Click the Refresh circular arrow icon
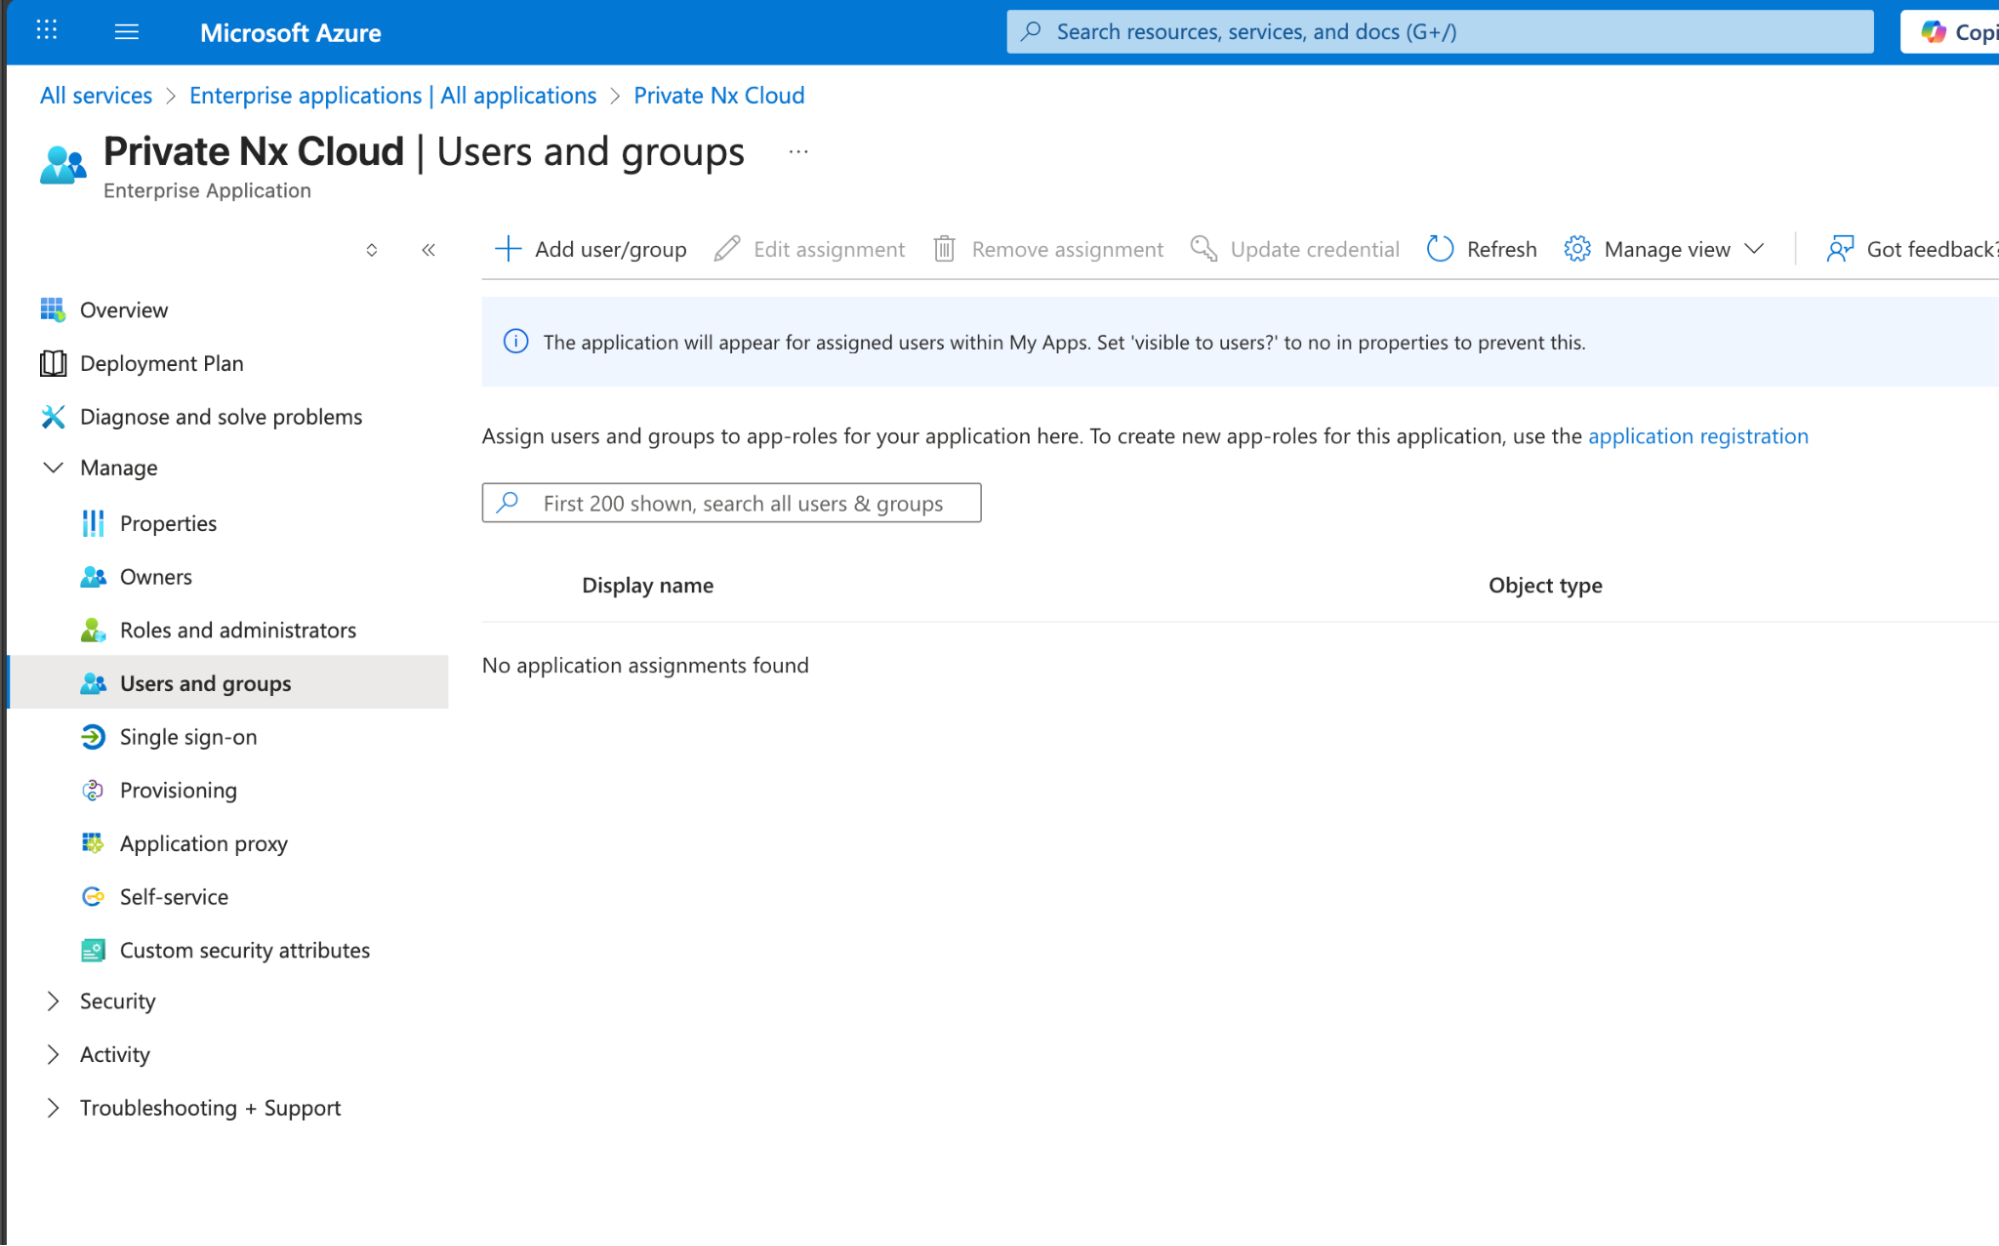 [1439, 249]
